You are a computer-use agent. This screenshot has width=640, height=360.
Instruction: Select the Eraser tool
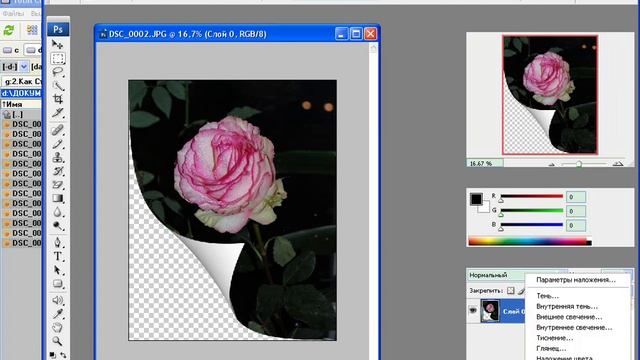(58, 184)
